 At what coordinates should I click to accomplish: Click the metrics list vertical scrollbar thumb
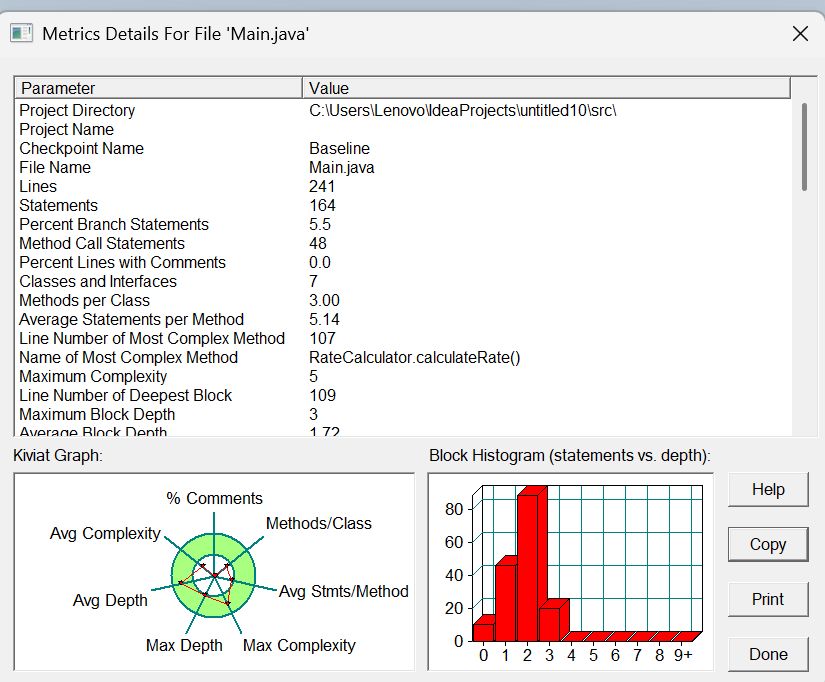pyautogui.click(x=804, y=147)
